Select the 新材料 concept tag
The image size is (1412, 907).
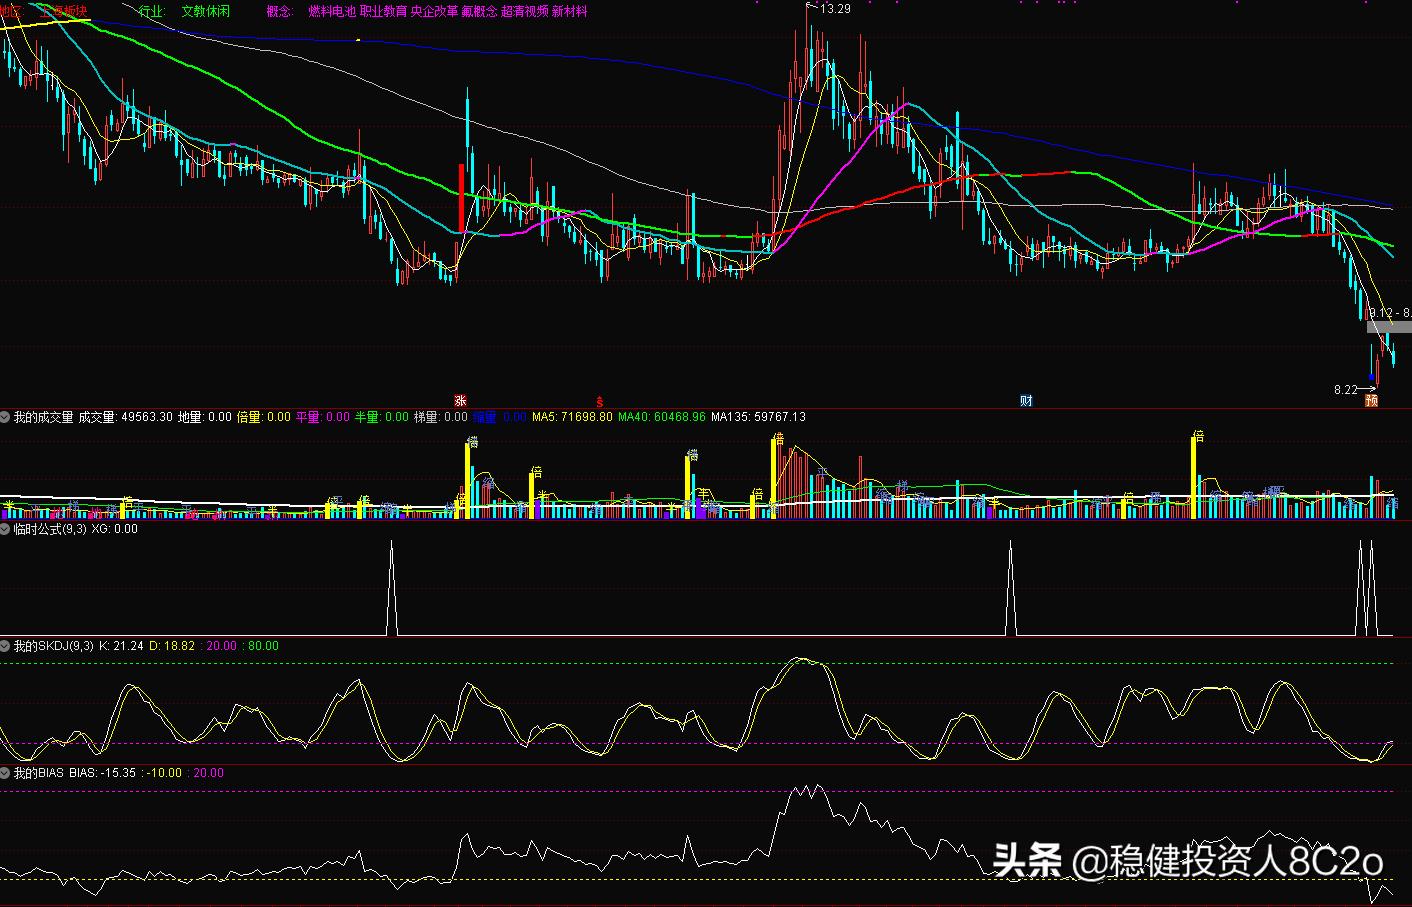(570, 12)
